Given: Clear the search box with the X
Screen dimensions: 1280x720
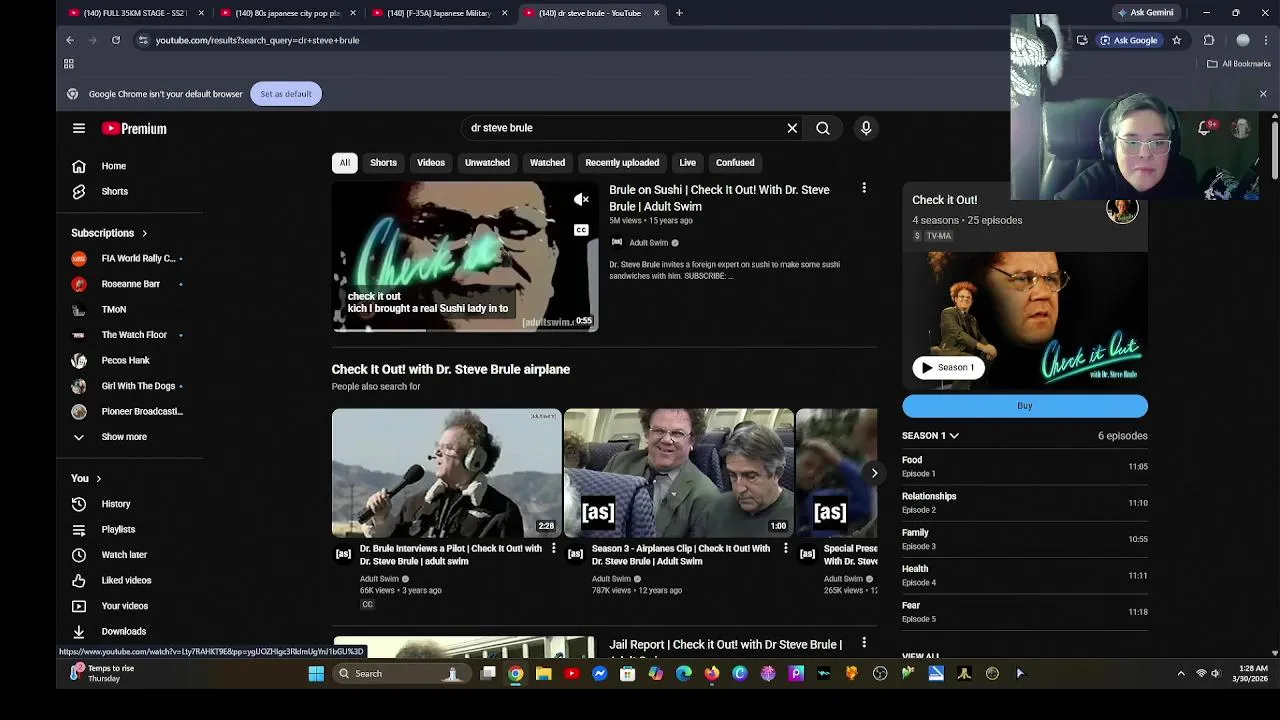Looking at the screenshot, I should click(792, 128).
